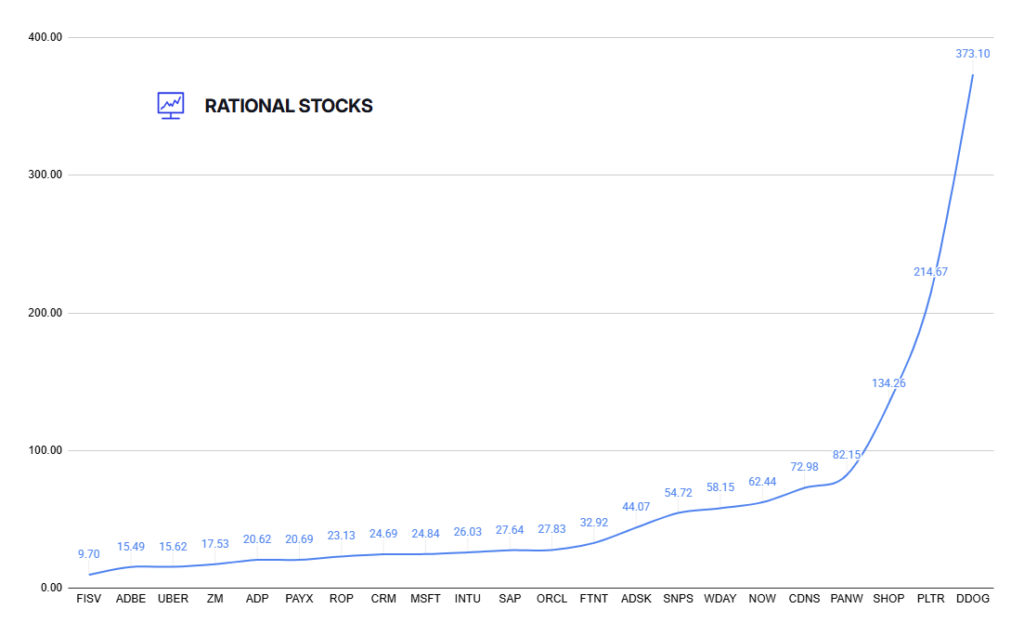
Task: Select the 214.67 data point value
Action: coord(930,271)
